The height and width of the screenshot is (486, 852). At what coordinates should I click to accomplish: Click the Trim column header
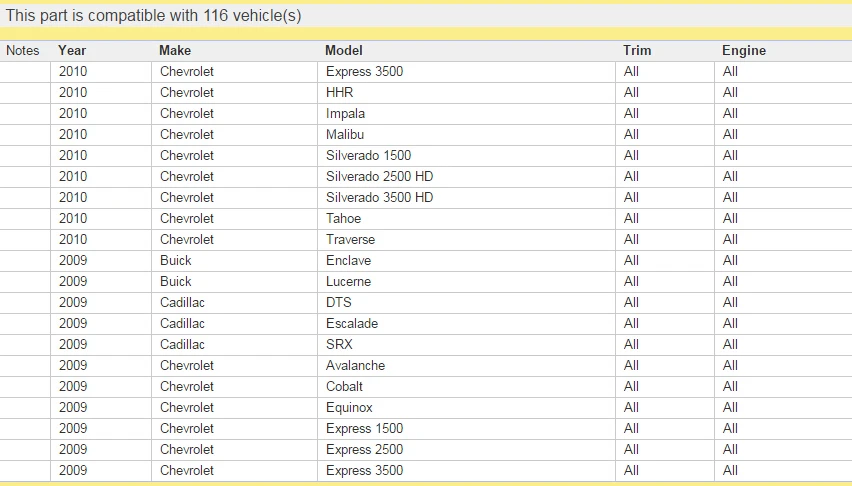click(637, 51)
